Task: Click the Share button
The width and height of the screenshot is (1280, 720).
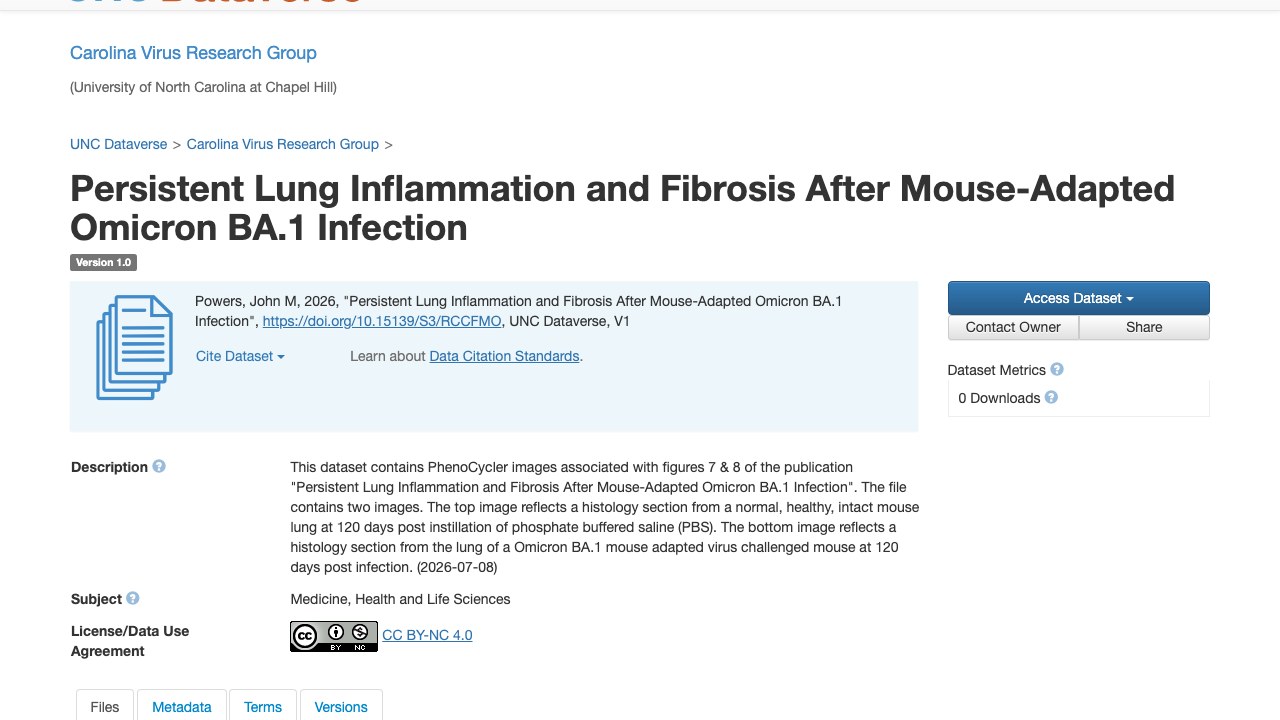Action: (x=1144, y=327)
